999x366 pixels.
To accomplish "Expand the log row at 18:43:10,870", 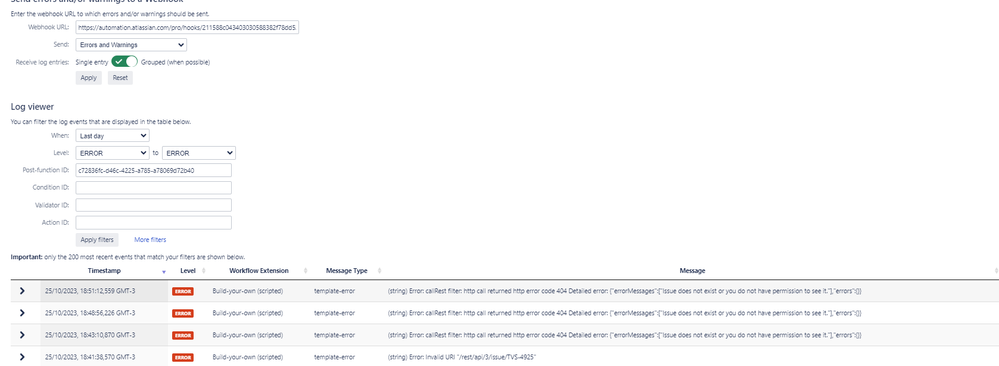I will coord(22,335).
